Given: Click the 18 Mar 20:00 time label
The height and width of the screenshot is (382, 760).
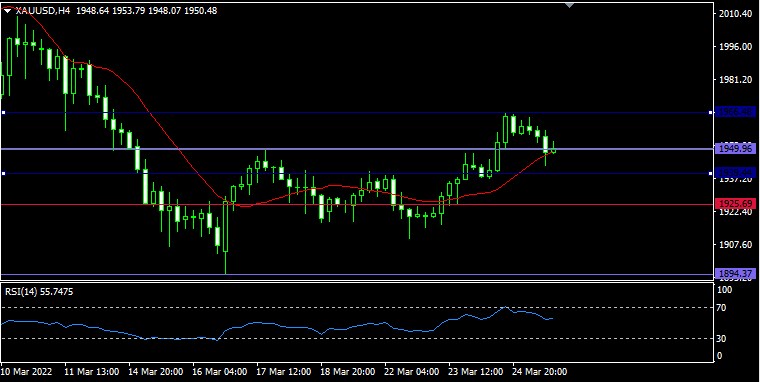Looking at the screenshot, I should click(348, 372).
